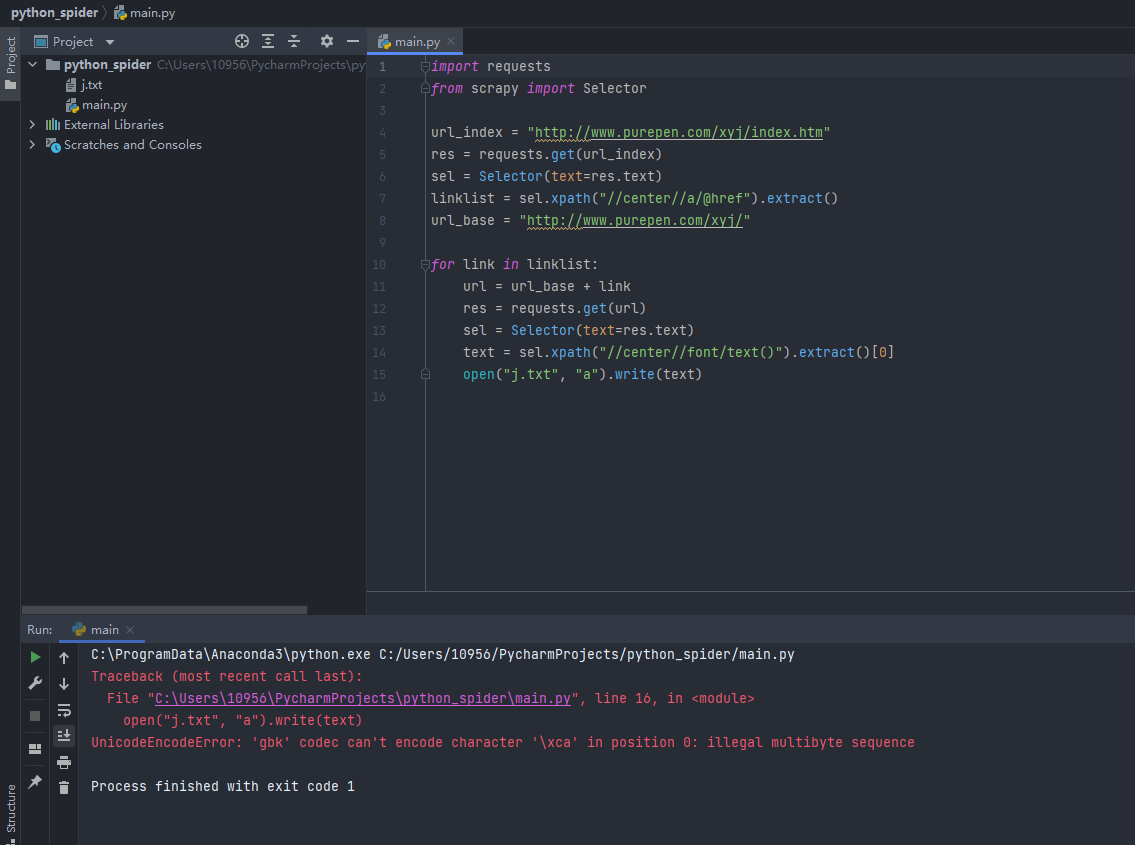1135x845 pixels.
Task: Expand Scratches and Consoles node
Action: pos(32,145)
